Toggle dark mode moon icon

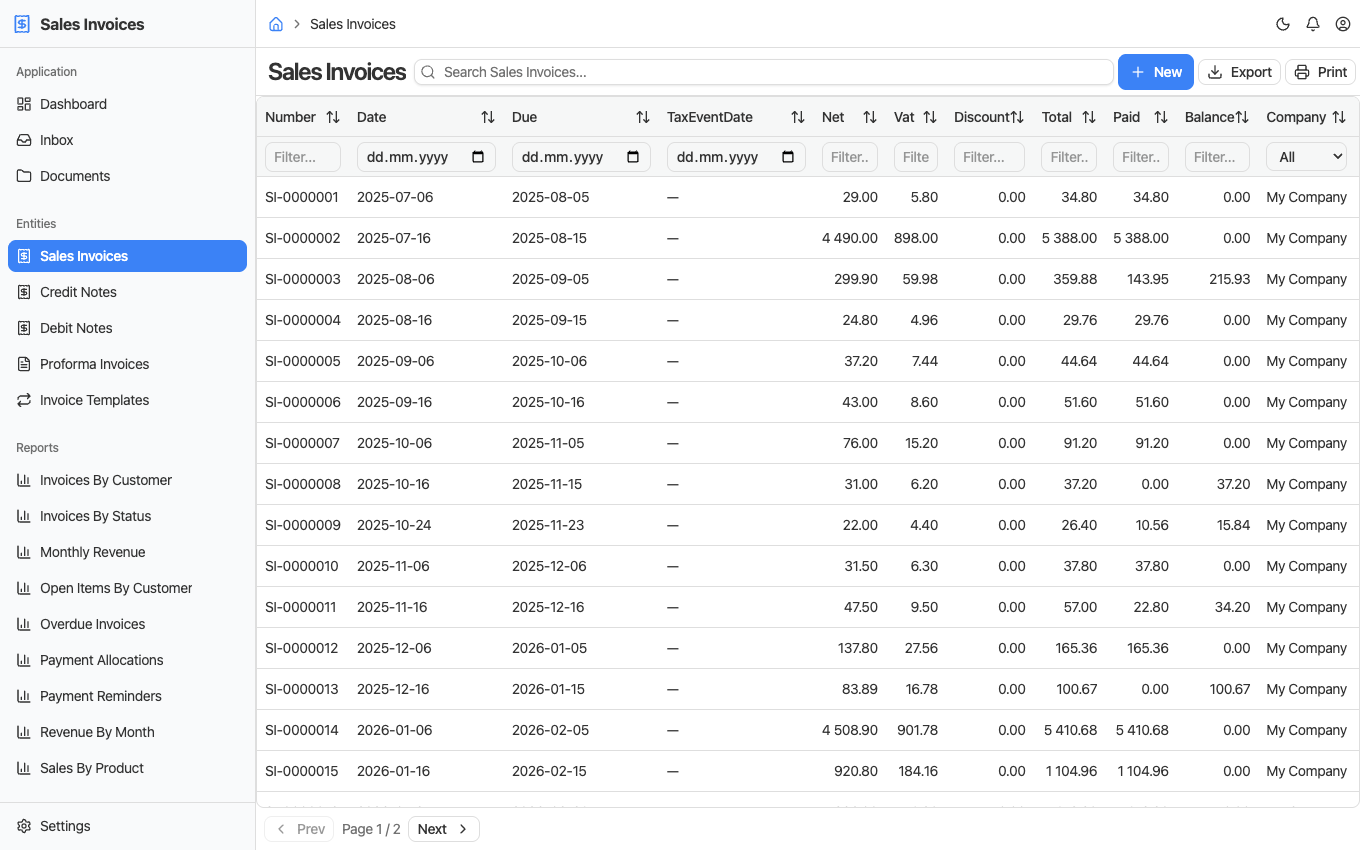click(x=1283, y=24)
